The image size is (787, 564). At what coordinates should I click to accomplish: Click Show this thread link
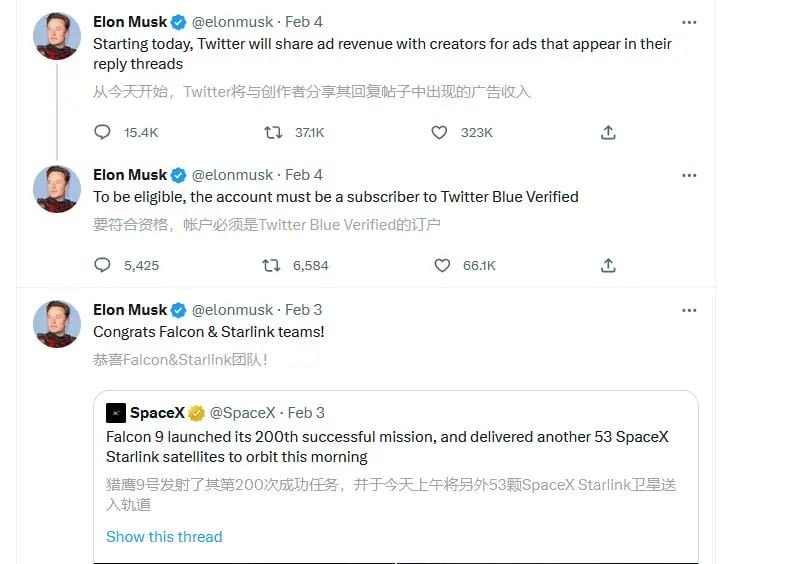[164, 536]
